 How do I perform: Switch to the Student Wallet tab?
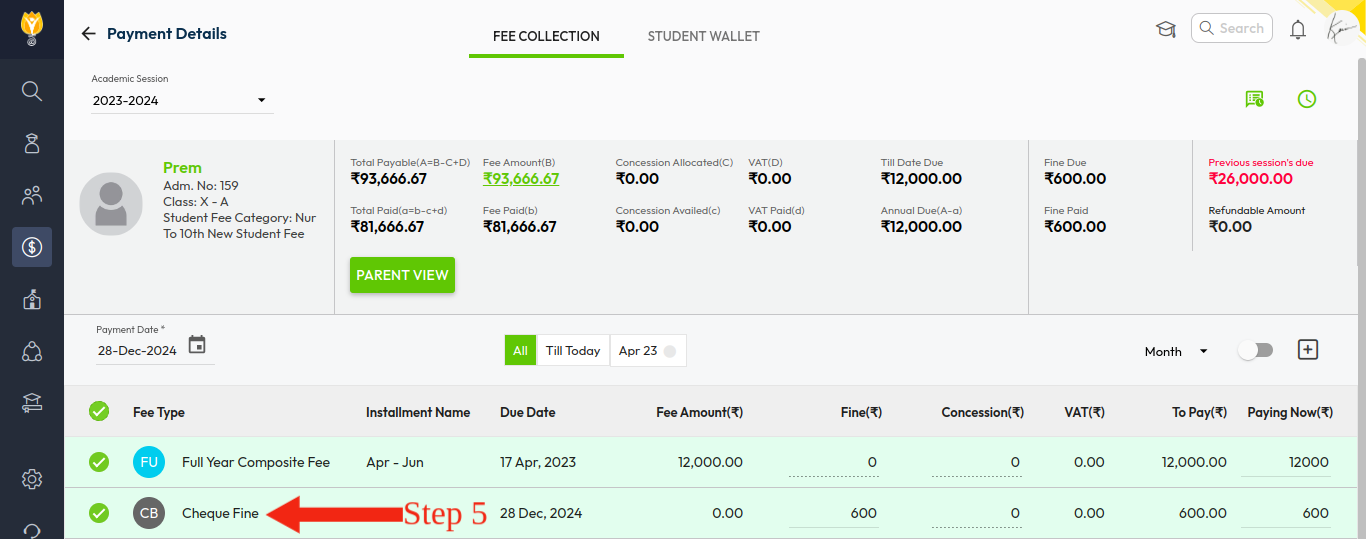pos(703,36)
